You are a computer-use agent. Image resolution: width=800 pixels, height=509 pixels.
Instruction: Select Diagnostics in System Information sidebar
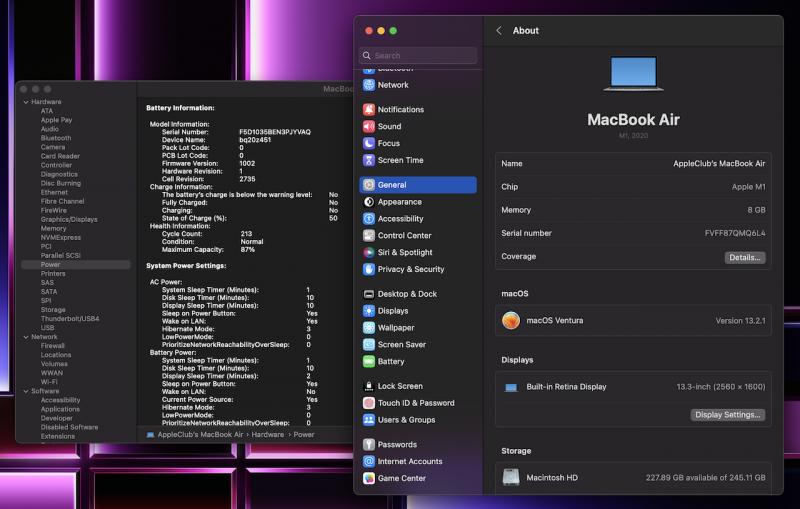[x=59, y=174]
